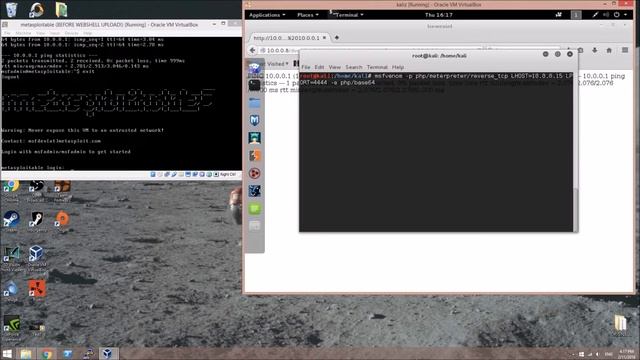
Task: Open the Kali power menu dropdown
Action: 620,15
